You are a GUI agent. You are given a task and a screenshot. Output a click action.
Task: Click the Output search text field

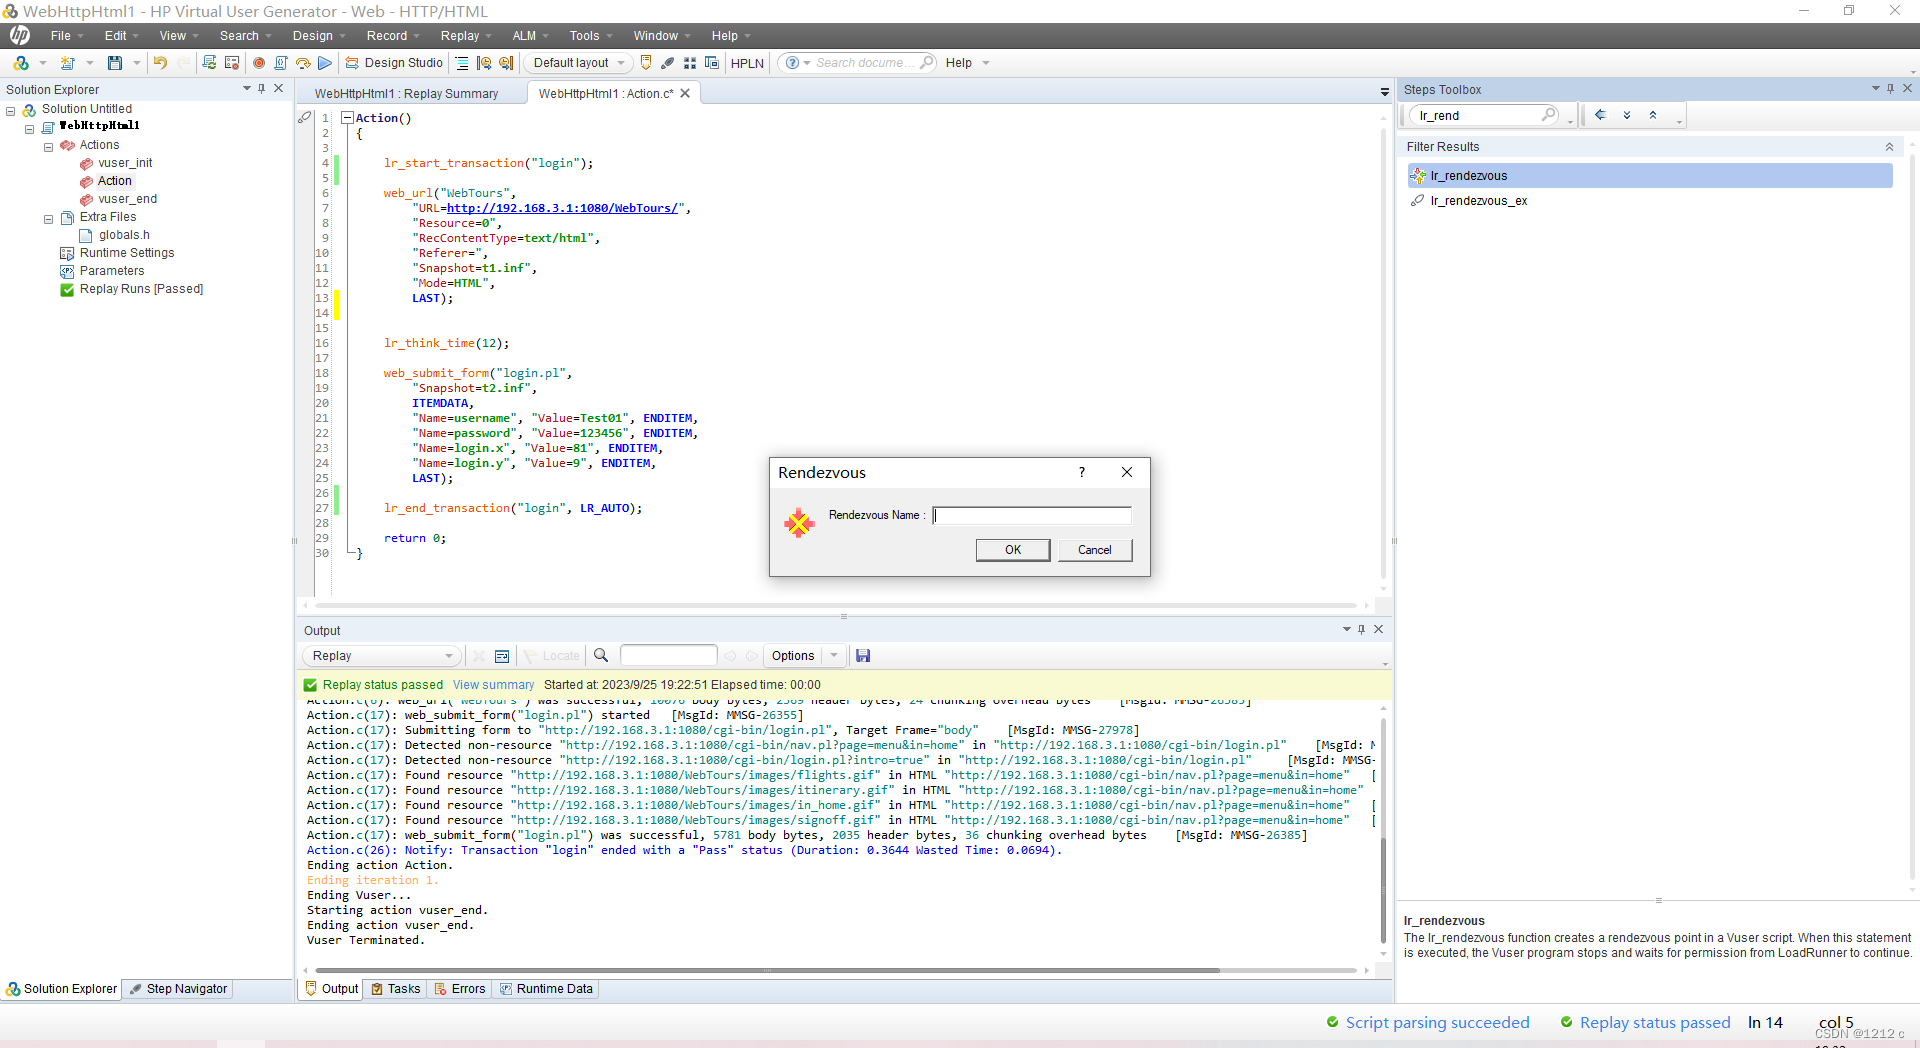tap(668, 656)
